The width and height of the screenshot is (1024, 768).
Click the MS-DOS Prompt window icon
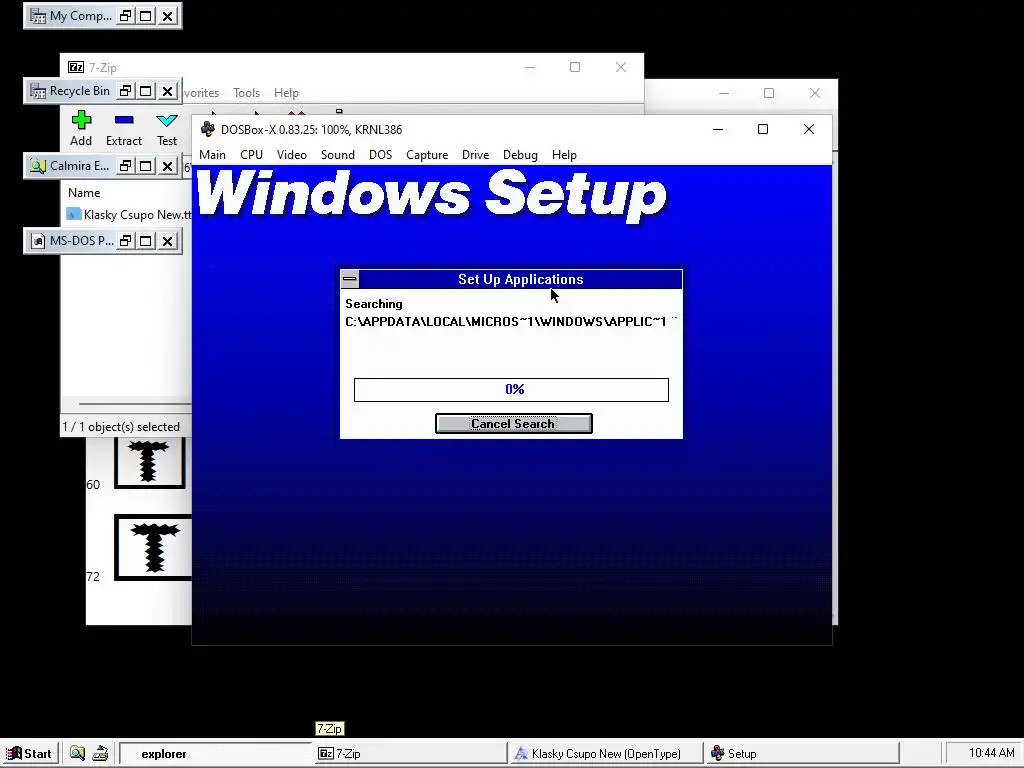38,241
